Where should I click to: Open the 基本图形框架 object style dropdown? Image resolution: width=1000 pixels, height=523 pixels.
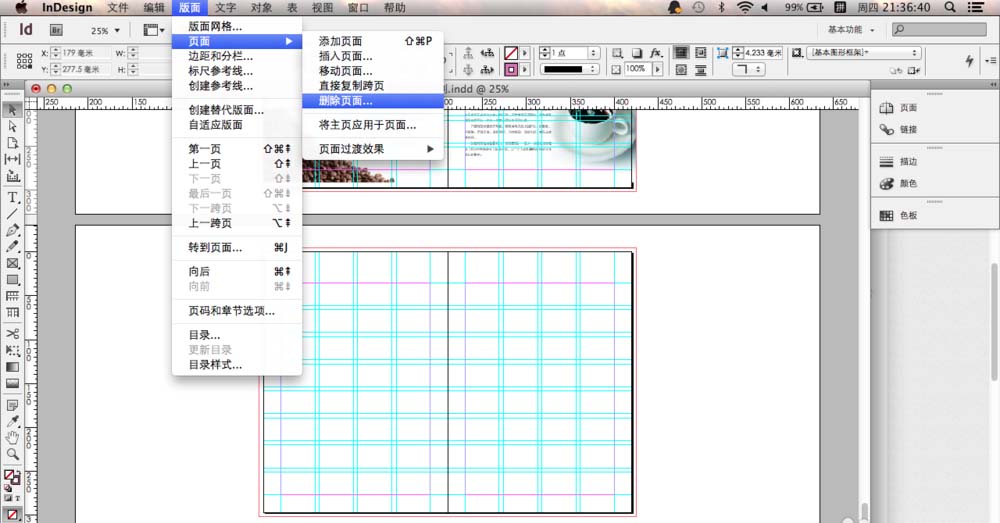click(864, 52)
